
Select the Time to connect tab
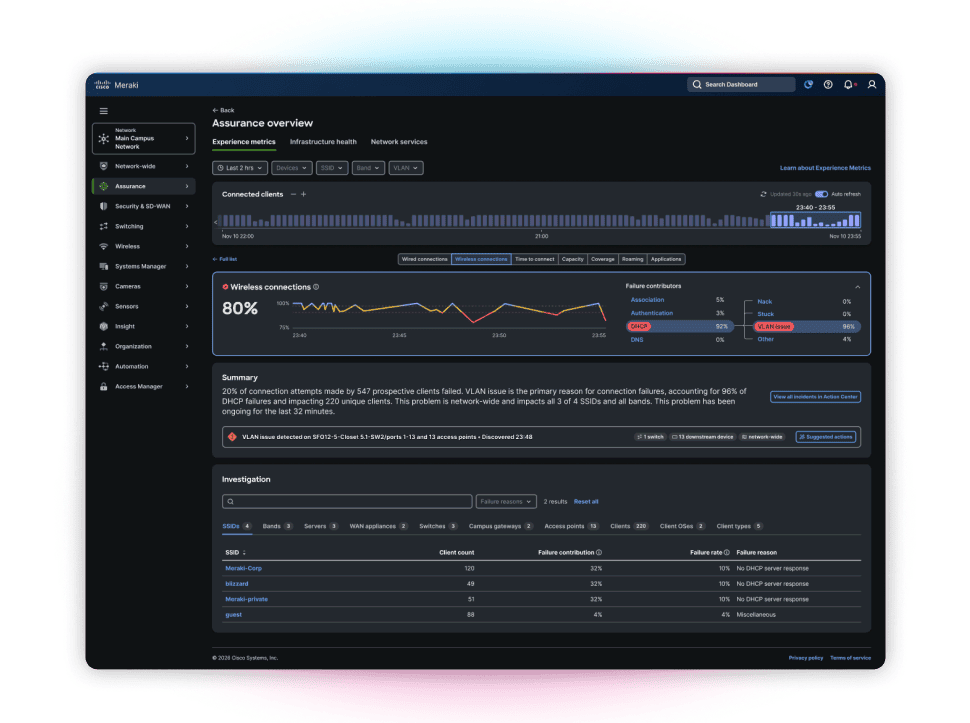pyautogui.click(x=534, y=259)
